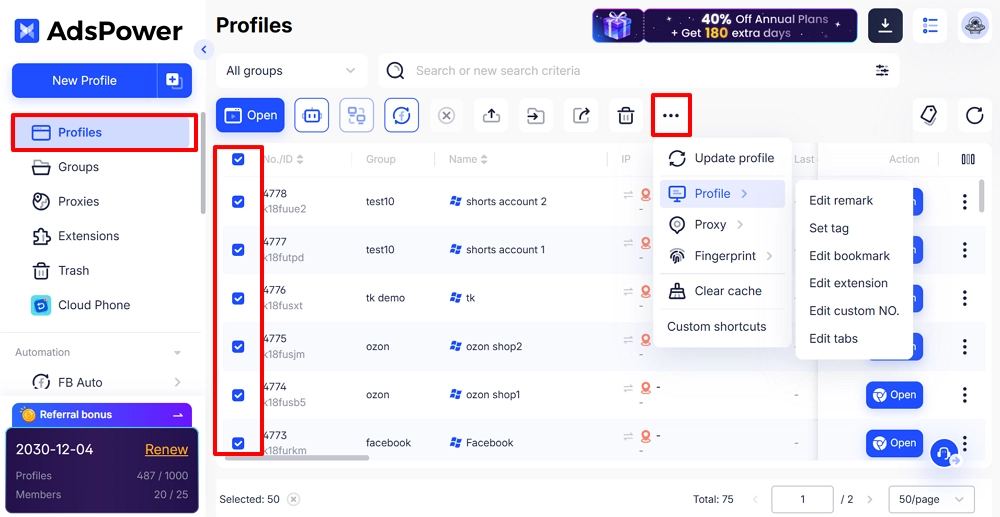The width and height of the screenshot is (1000, 517).
Task: Select Clear cache menu item
Action: [722, 291]
